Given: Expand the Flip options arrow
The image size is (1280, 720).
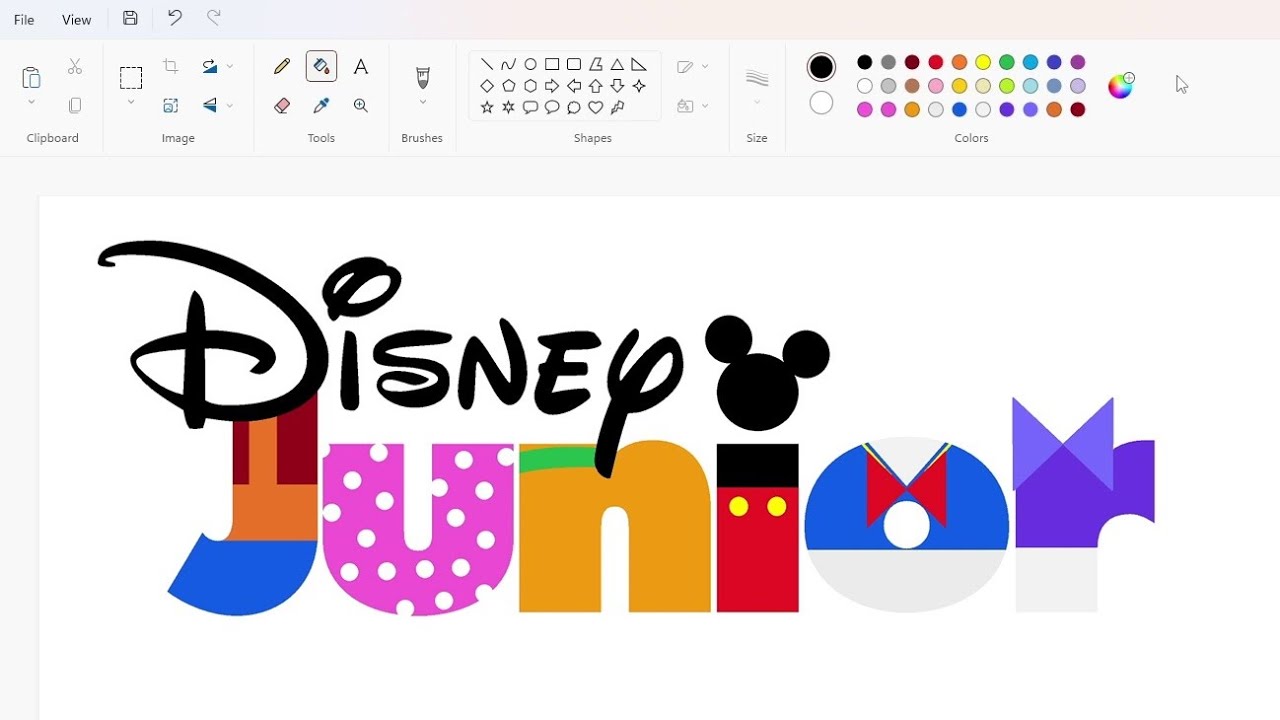Looking at the screenshot, I should point(230,105).
